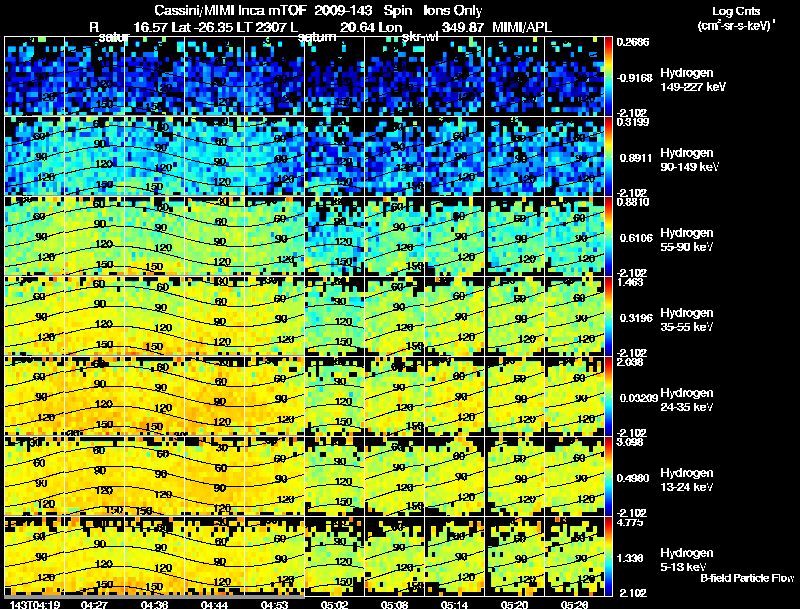Click the 2.038 color scale value
The image size is (800, 609).
(x=630, y=362)
